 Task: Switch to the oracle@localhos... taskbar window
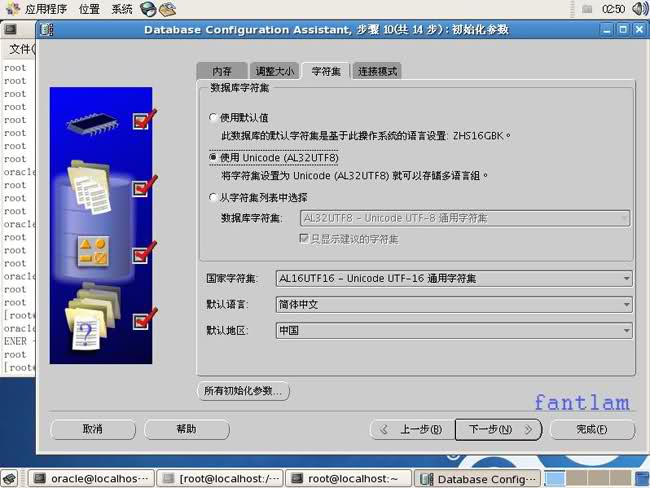(91, 478)
